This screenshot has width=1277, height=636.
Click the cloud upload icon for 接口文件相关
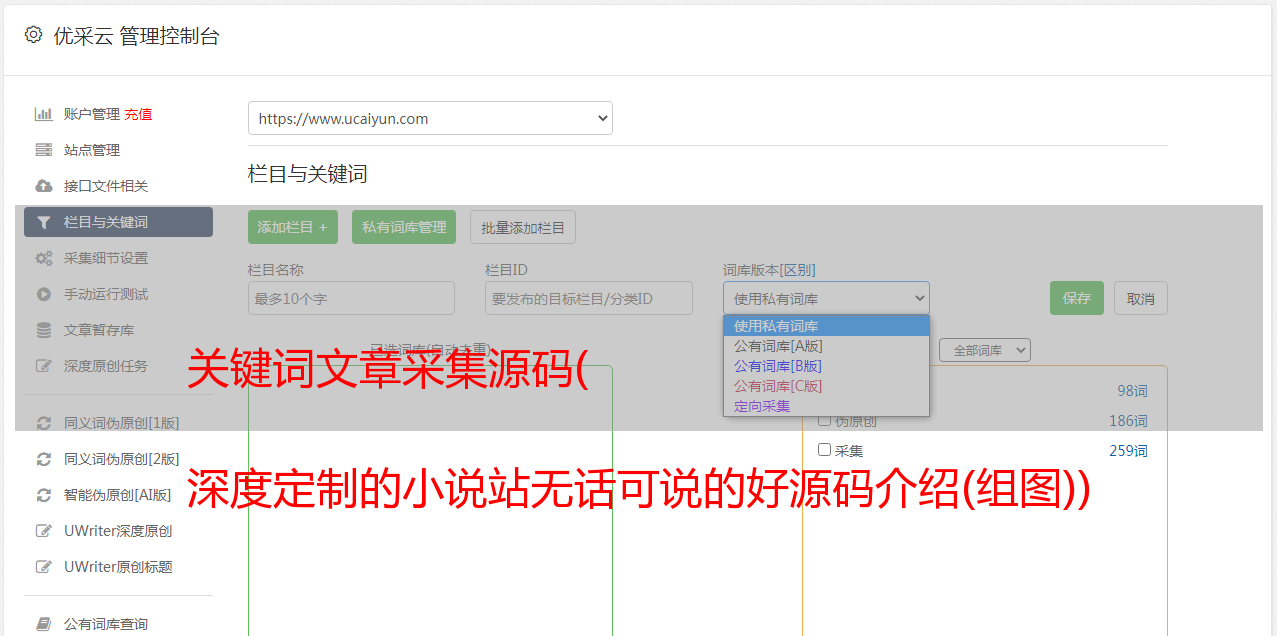(43, 186)
